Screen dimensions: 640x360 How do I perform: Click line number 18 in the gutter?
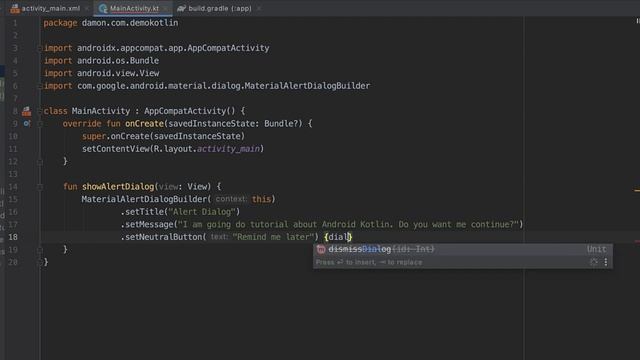pos(13,237)
